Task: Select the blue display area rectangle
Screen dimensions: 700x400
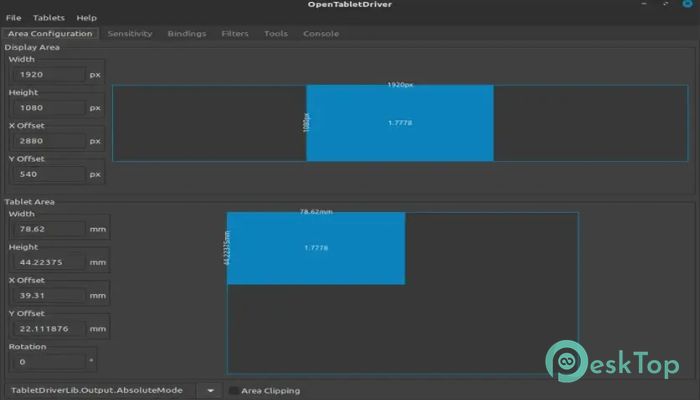Action: (x=400, y=123)
